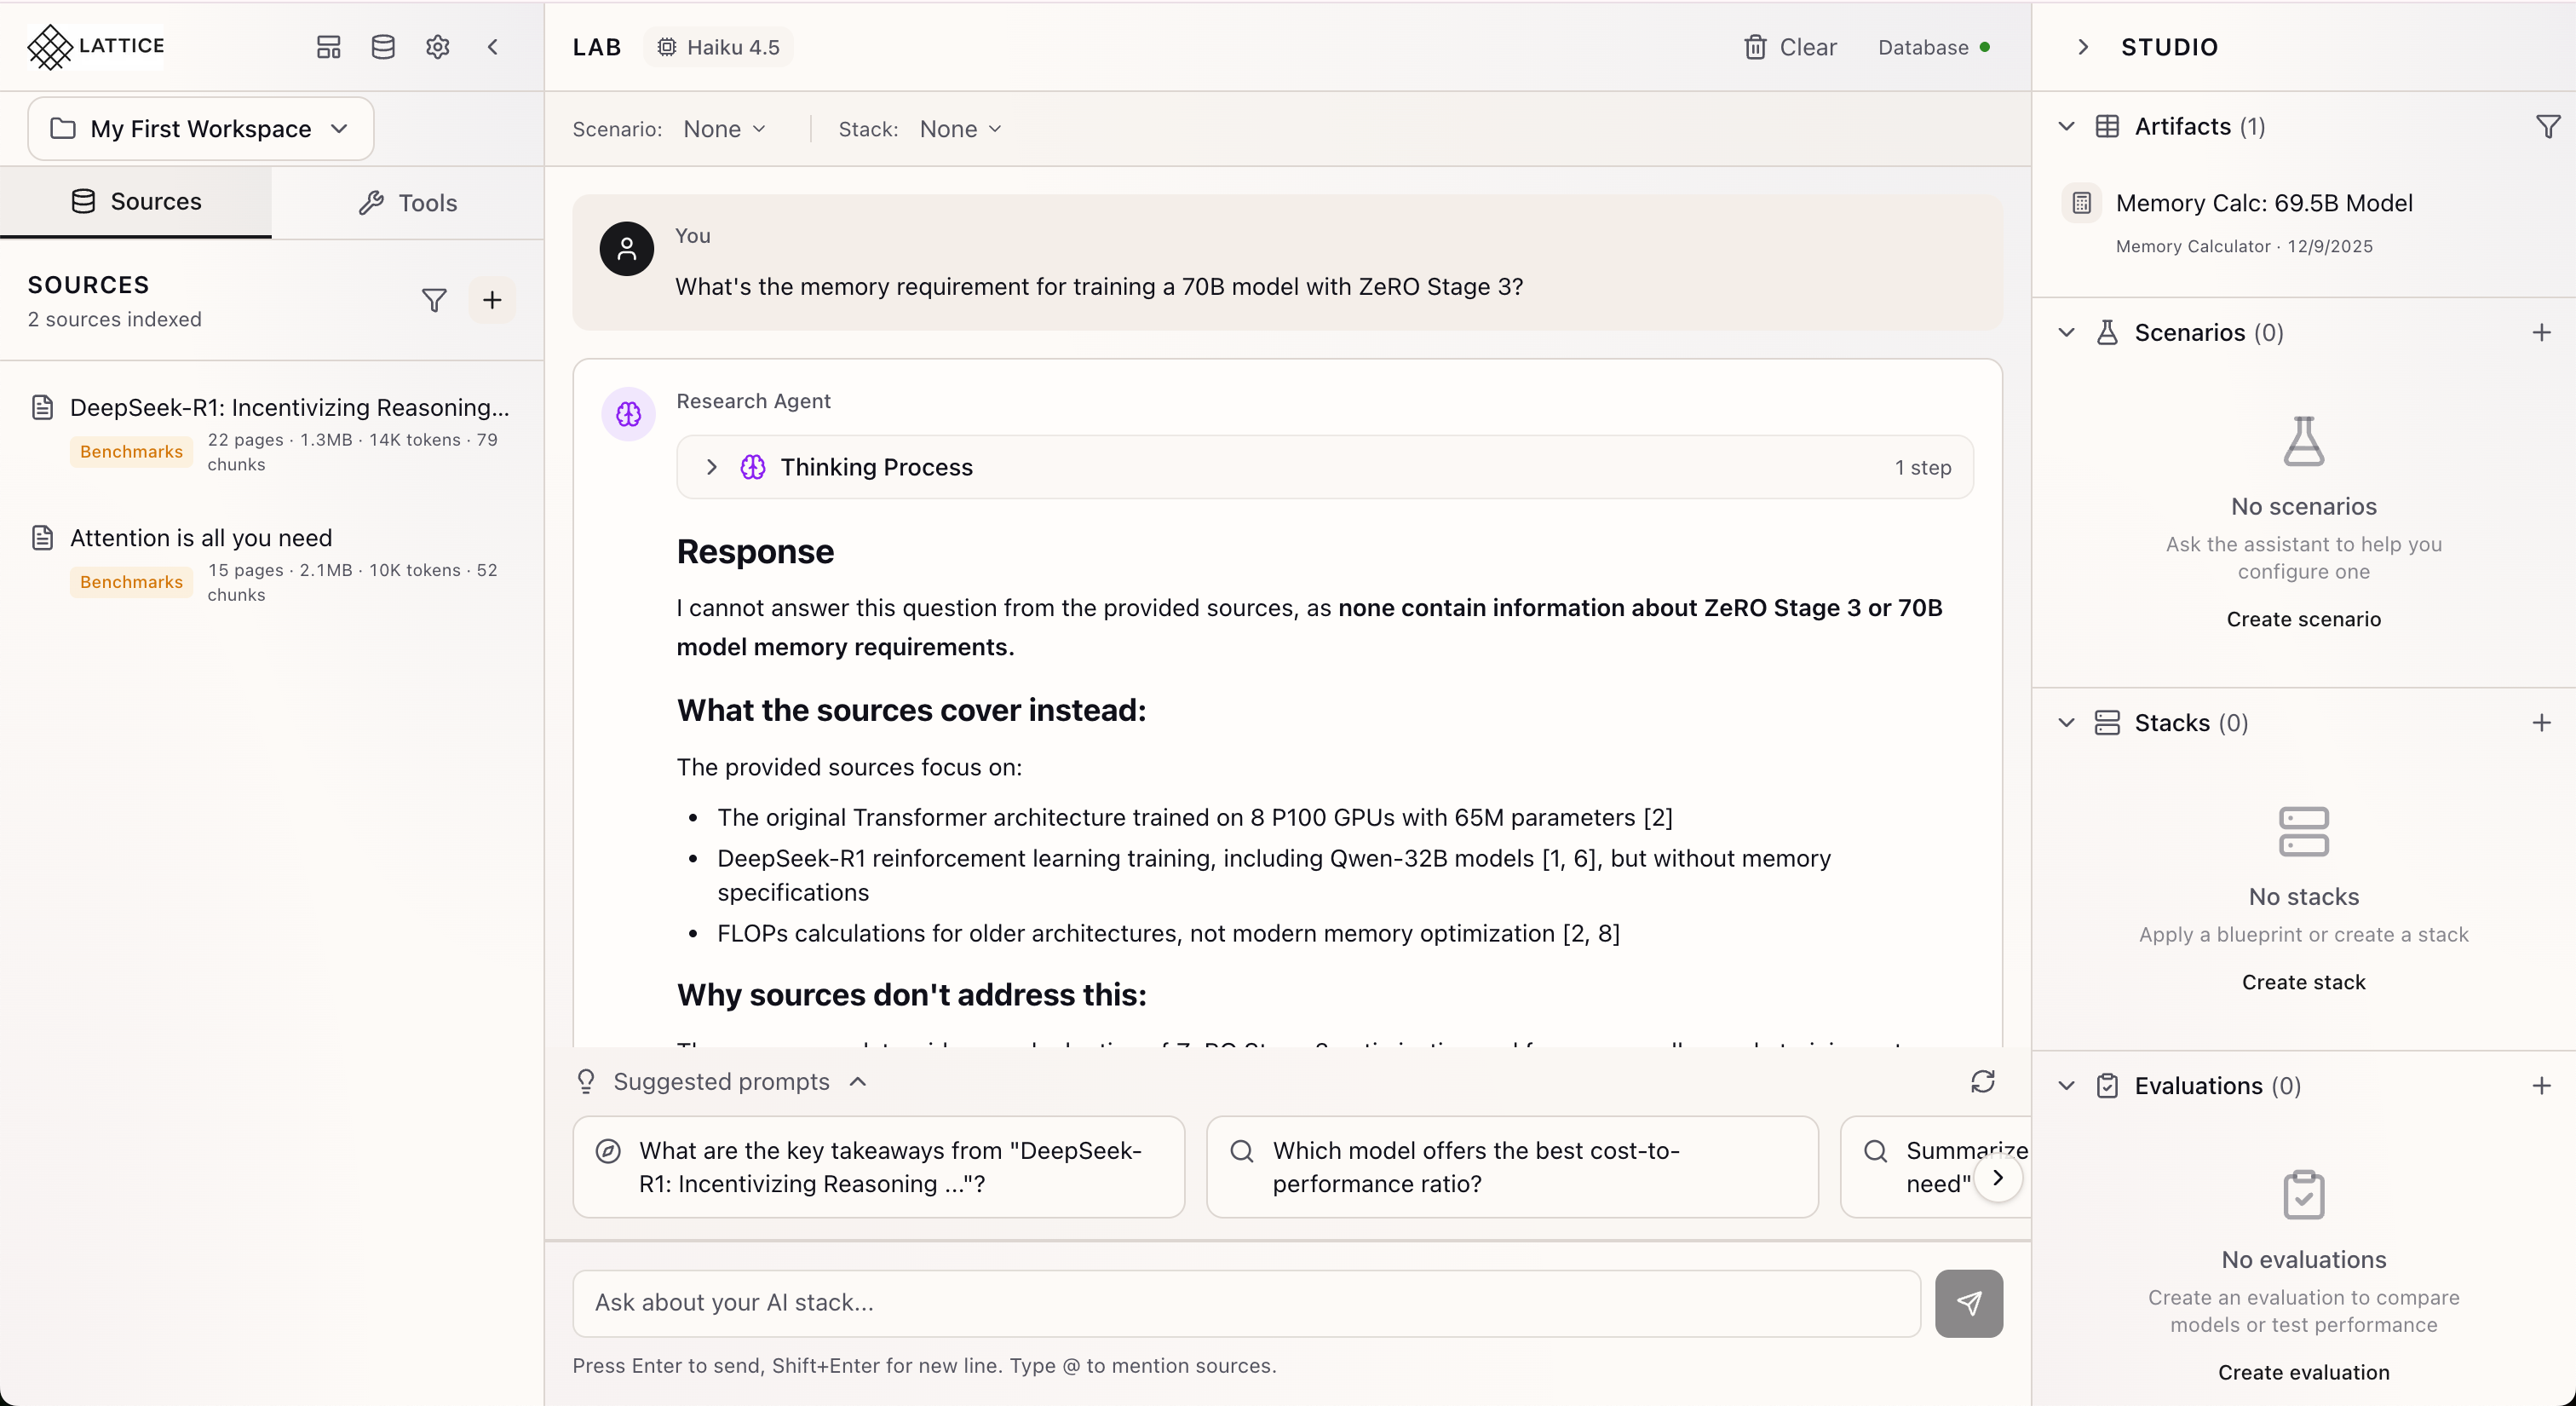Click the dashboard layout icon in header
The image size is (2576, 1406).
(328, 47)
